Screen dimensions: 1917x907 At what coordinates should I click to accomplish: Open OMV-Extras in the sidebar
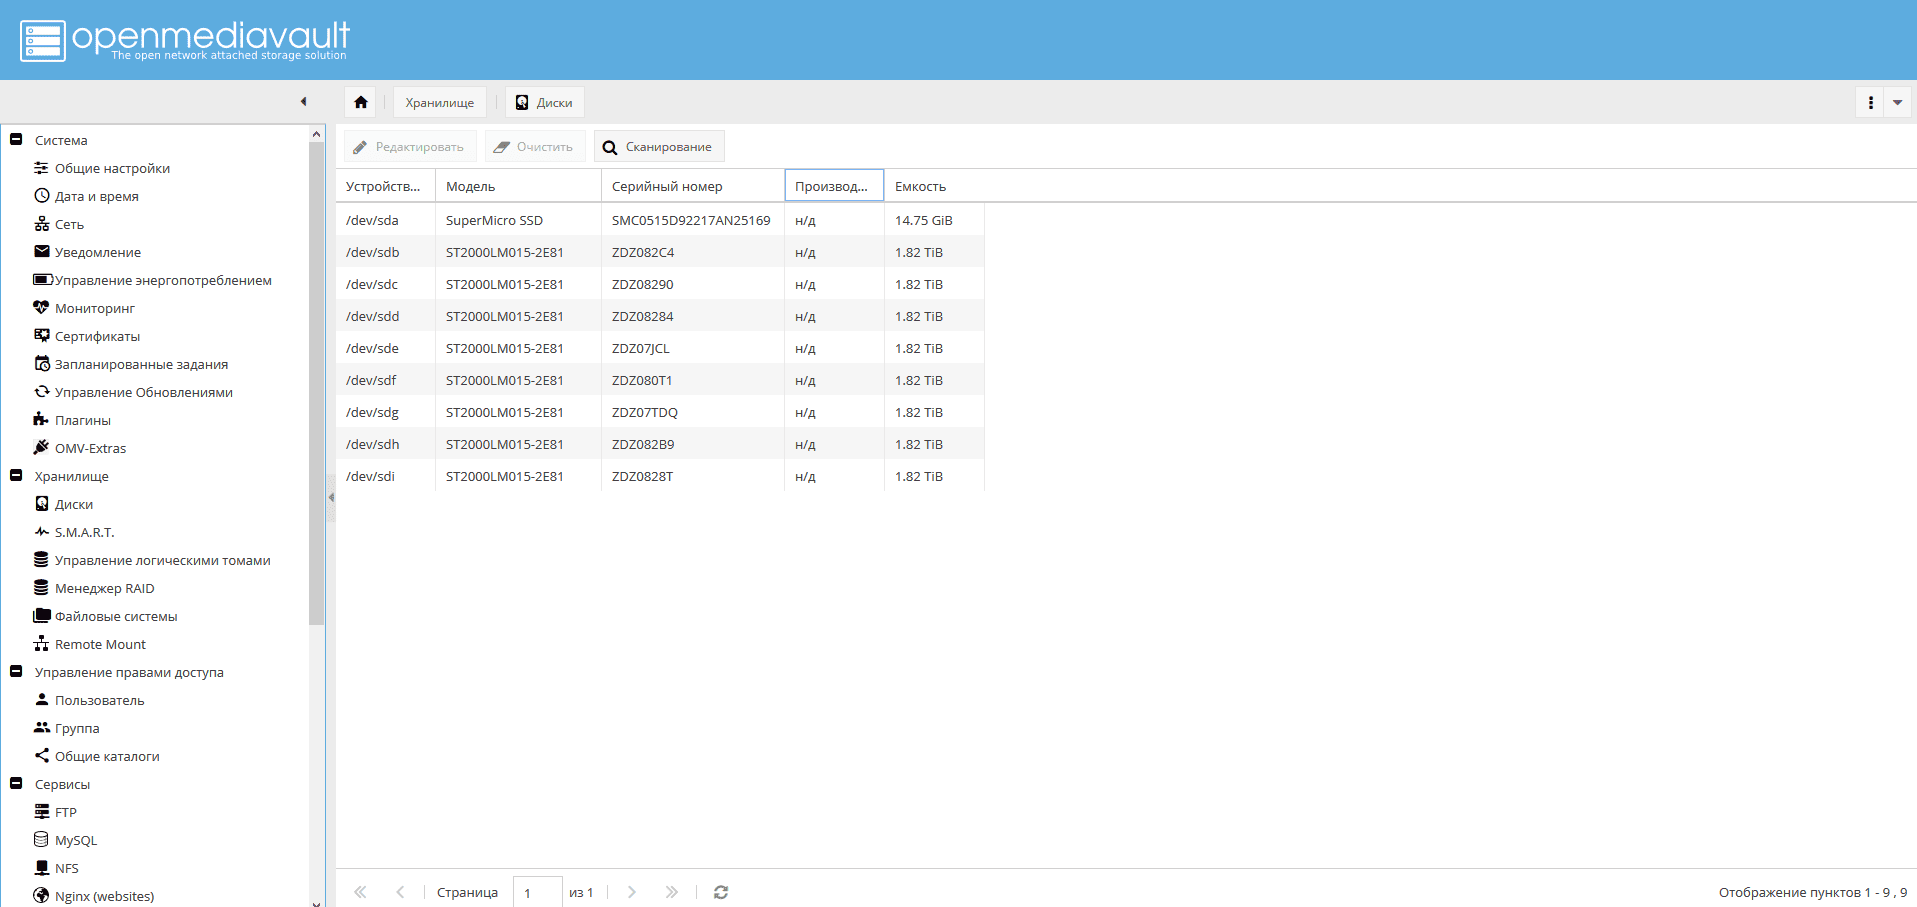[90, 448]
